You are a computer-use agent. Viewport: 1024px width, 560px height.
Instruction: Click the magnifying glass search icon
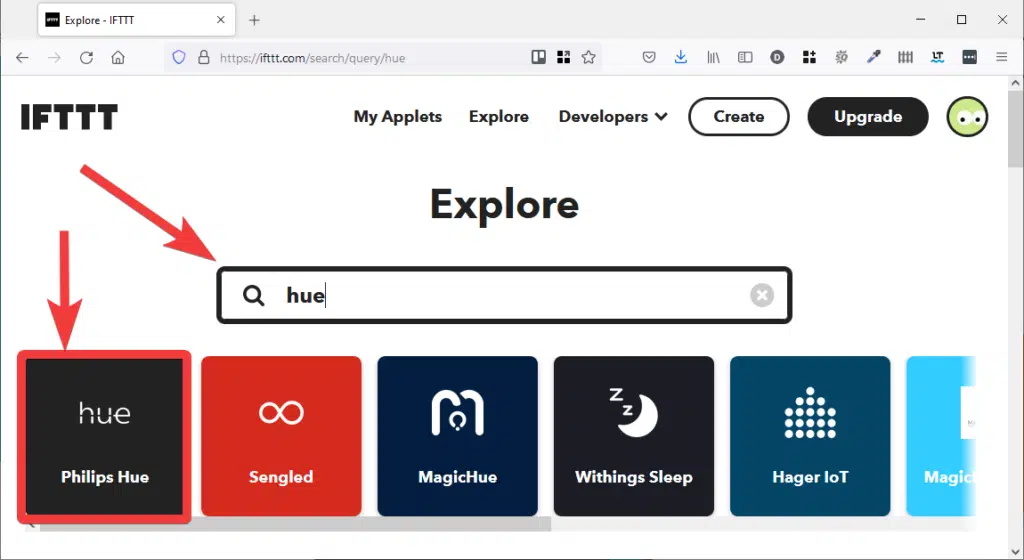coord(254,295)
